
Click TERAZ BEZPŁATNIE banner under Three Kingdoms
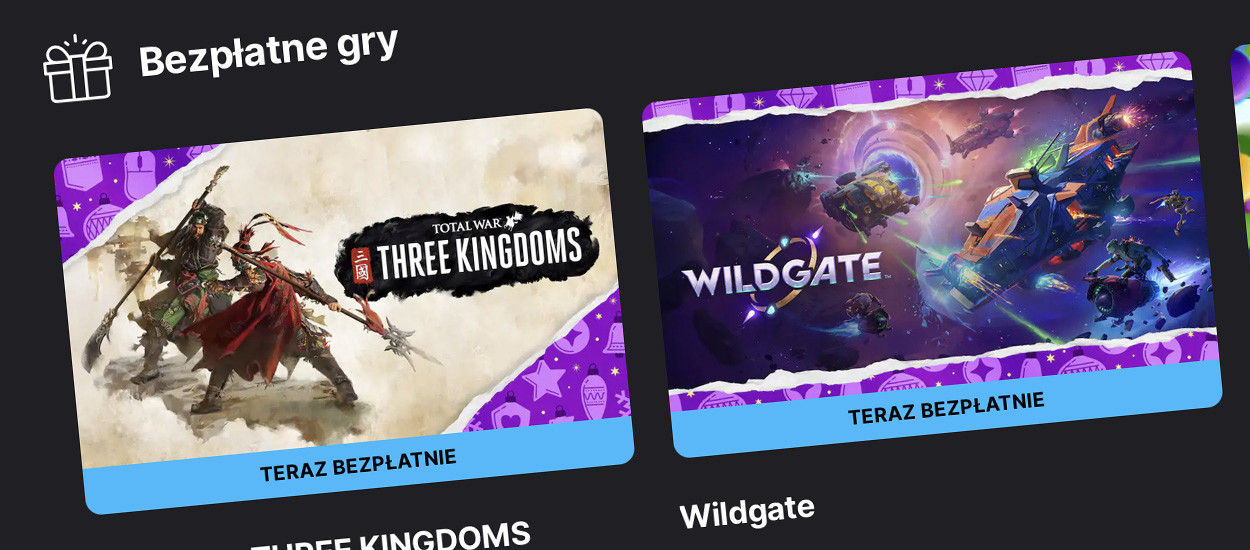[x=358, y=465]
